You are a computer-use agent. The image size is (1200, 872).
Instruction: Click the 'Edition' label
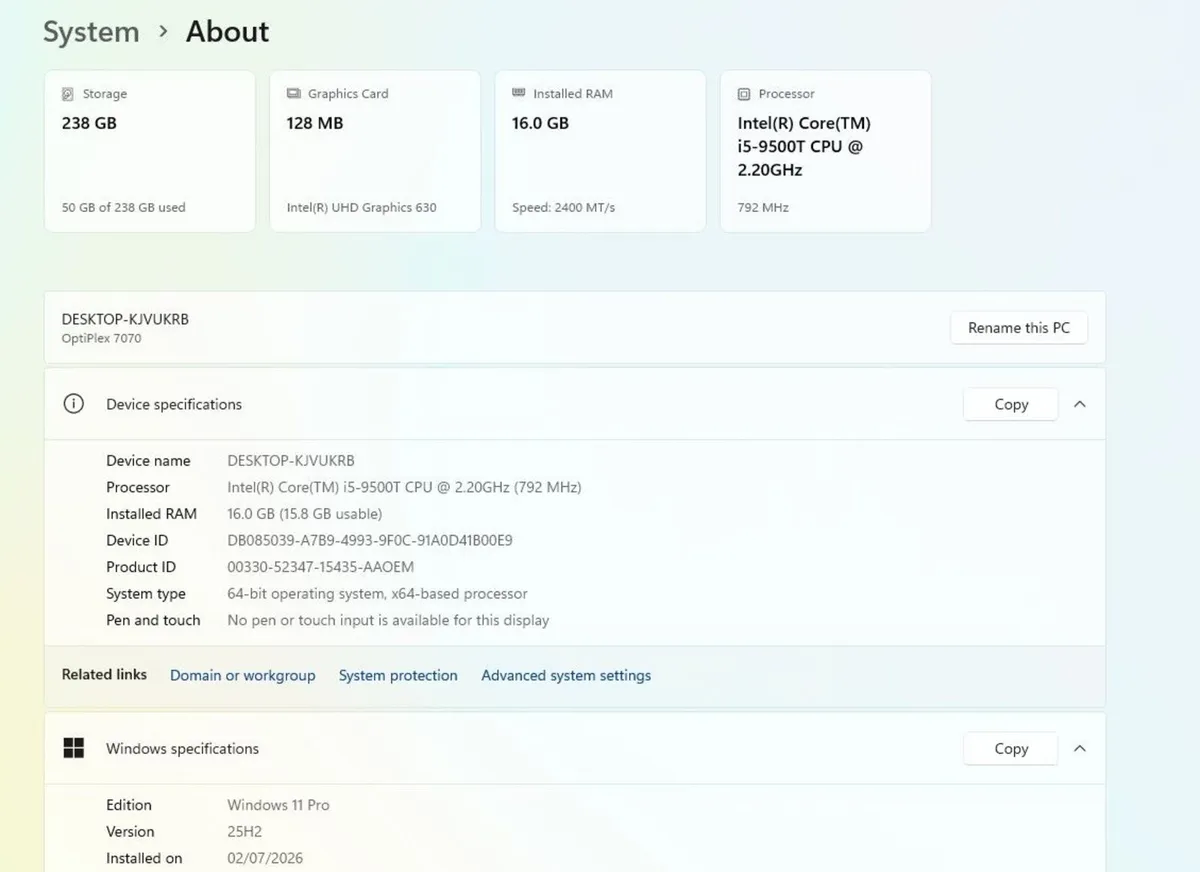[x=129, y=805]
